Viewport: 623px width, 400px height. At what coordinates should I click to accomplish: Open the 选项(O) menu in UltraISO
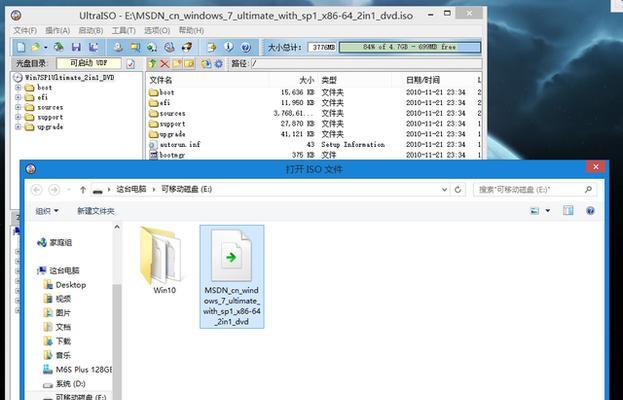pos(157,31)
